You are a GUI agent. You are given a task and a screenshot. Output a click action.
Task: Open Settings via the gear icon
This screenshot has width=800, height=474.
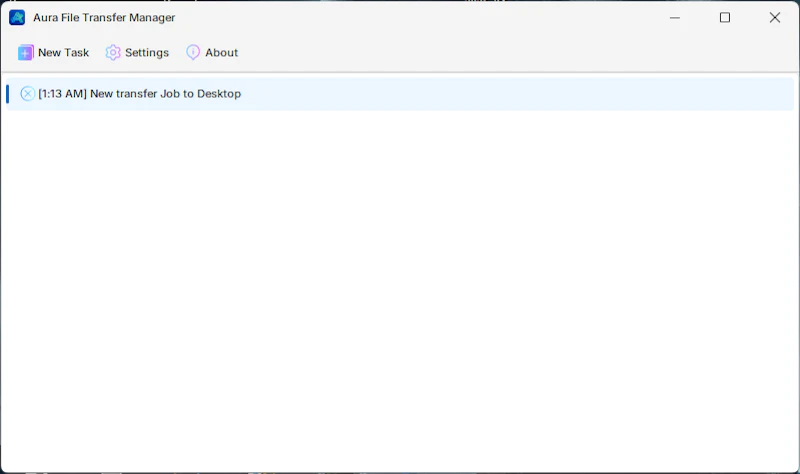click(113, 53)
